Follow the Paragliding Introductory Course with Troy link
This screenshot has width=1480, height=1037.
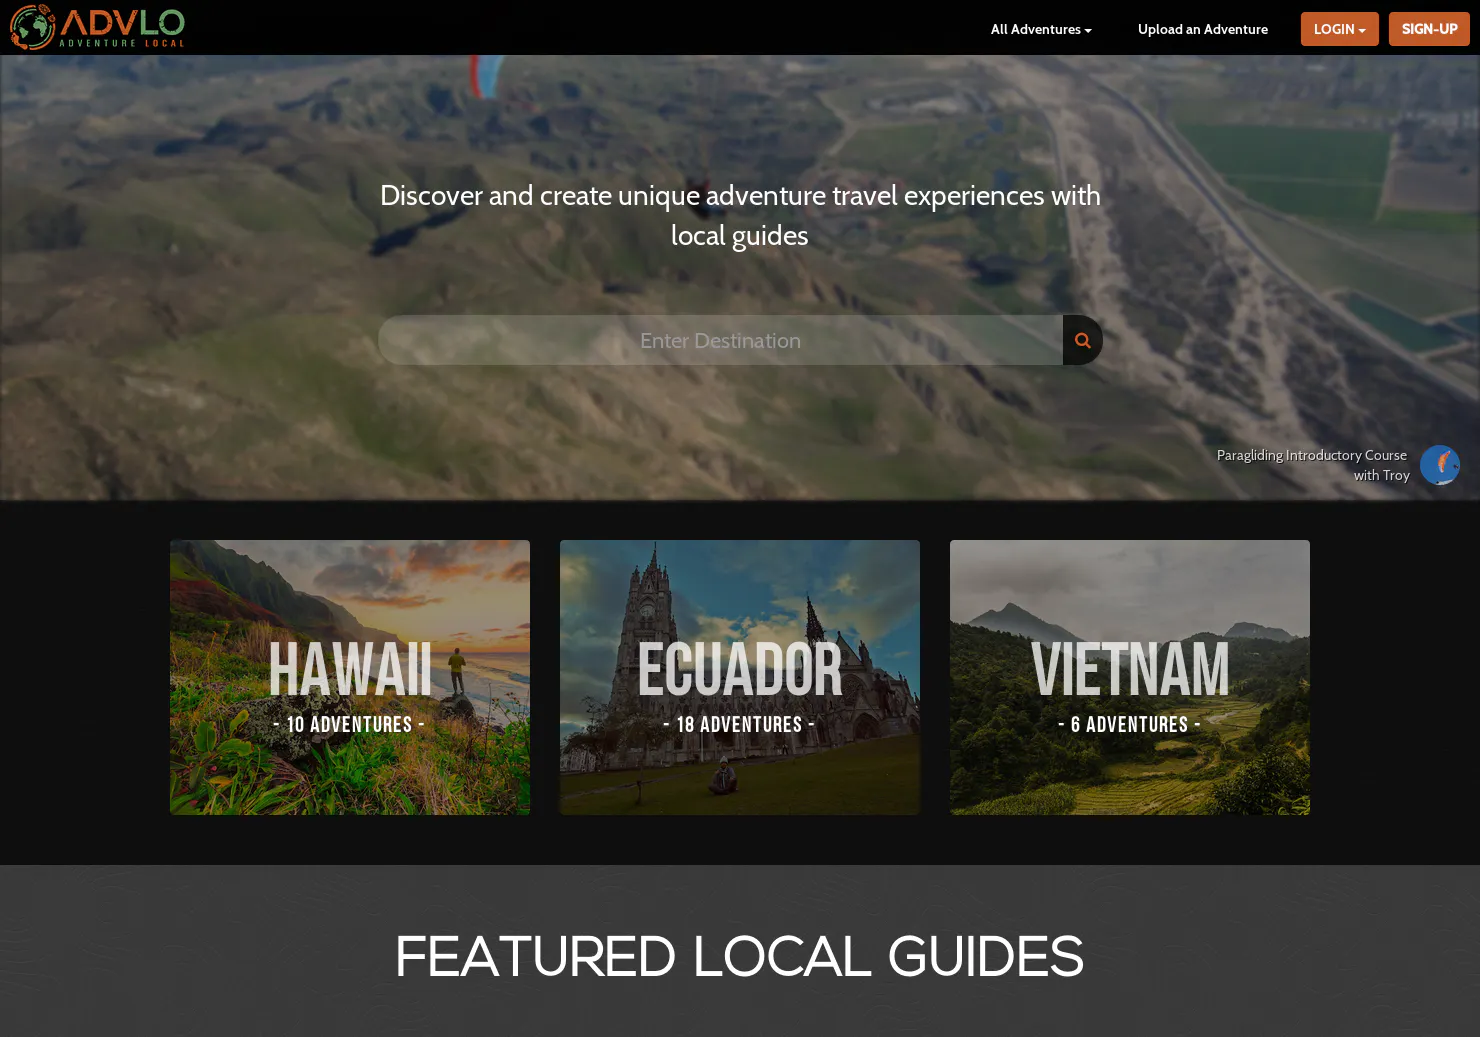point(1312,465)
